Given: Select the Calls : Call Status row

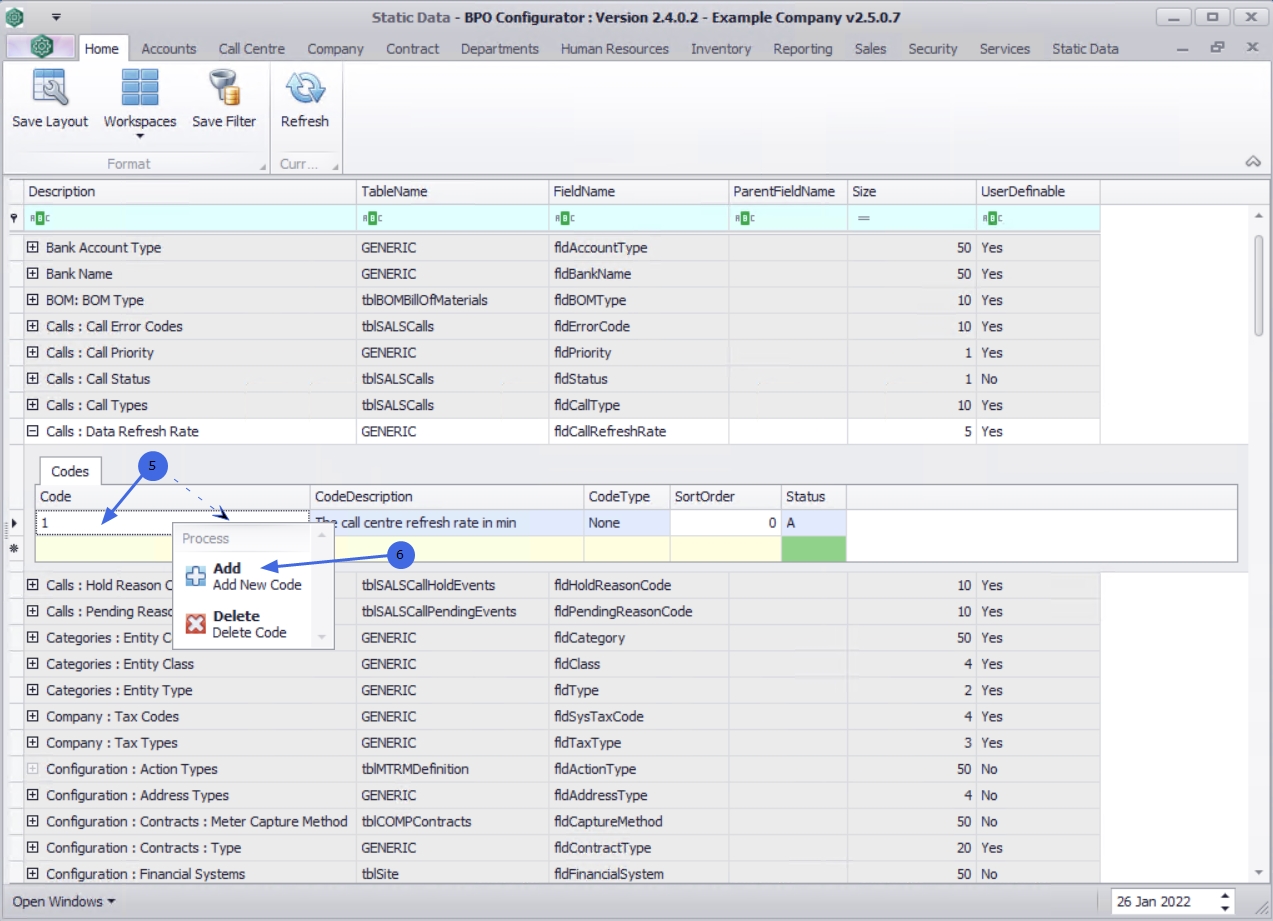Looking at the screenshot, I should (561, 379).
